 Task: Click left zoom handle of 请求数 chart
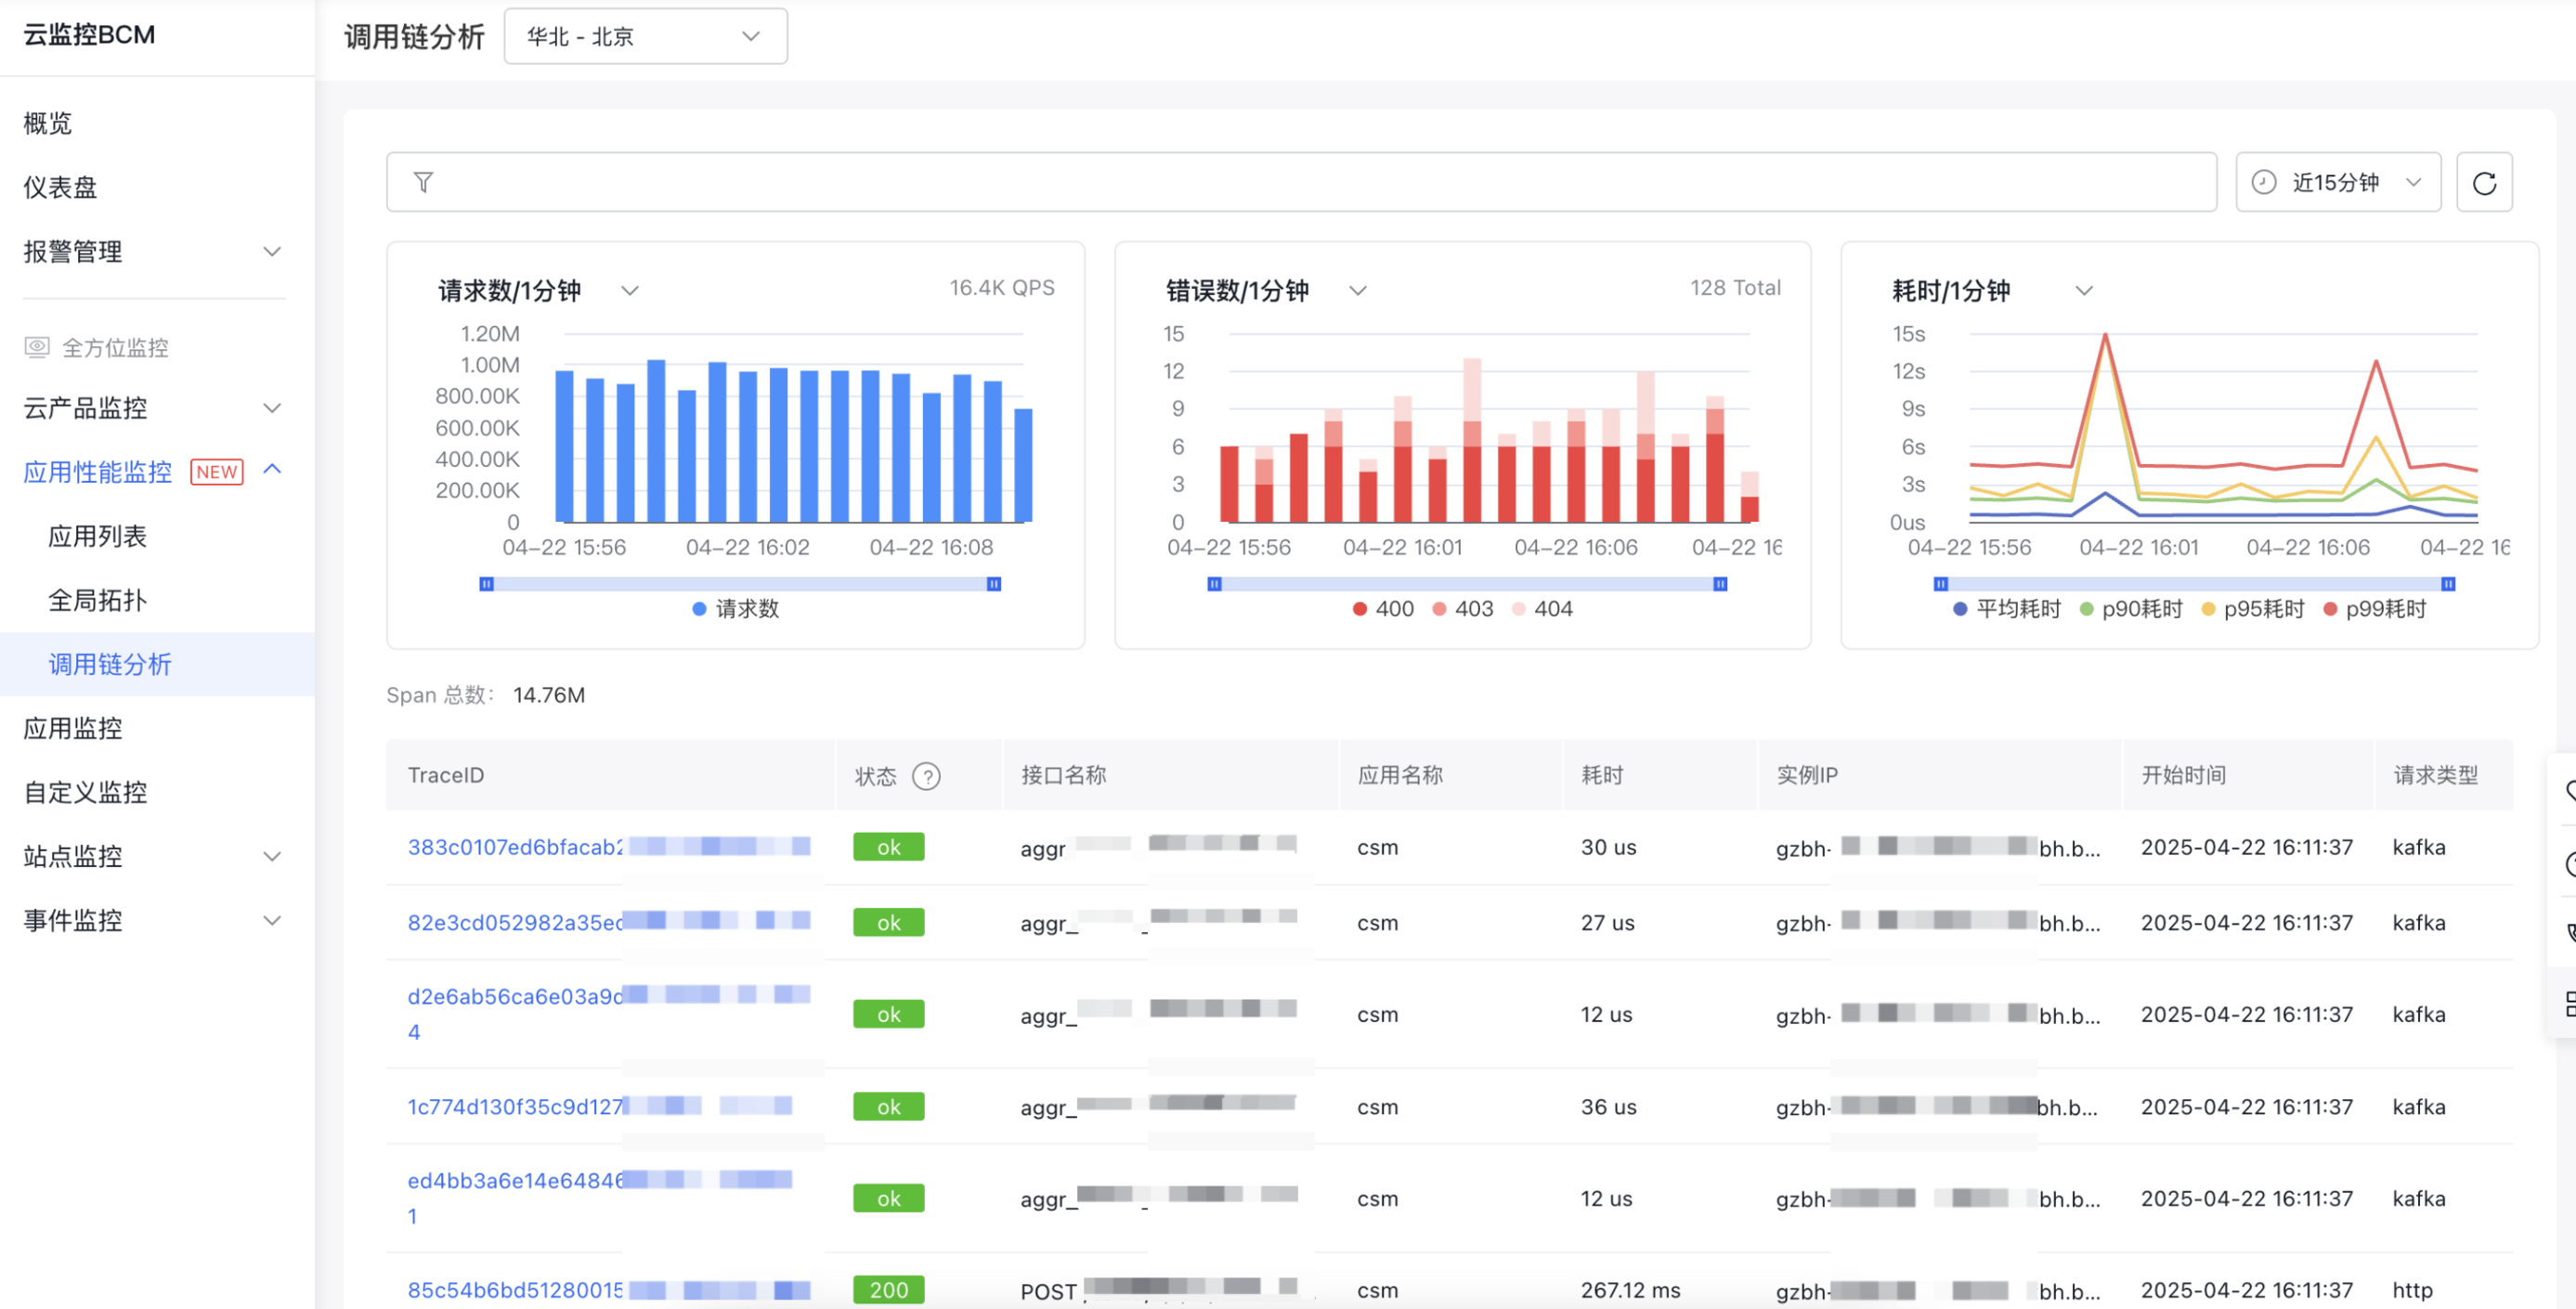pyautogui.click(x=486, y=584)
